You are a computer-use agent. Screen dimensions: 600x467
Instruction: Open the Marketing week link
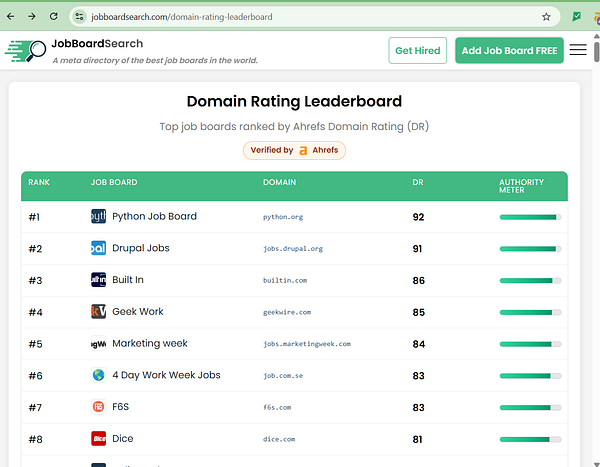coord(150,343)
